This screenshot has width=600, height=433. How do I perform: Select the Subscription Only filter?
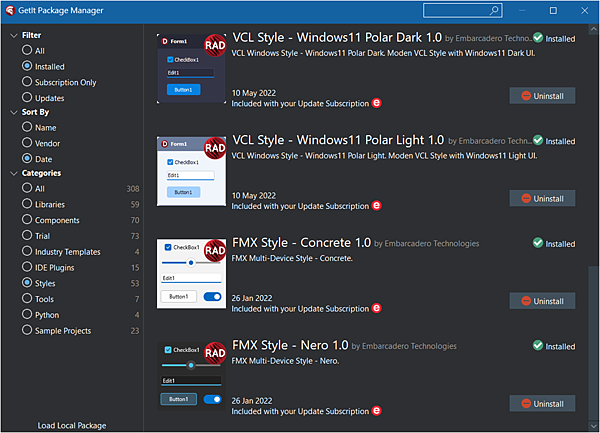tap(27, 81)
